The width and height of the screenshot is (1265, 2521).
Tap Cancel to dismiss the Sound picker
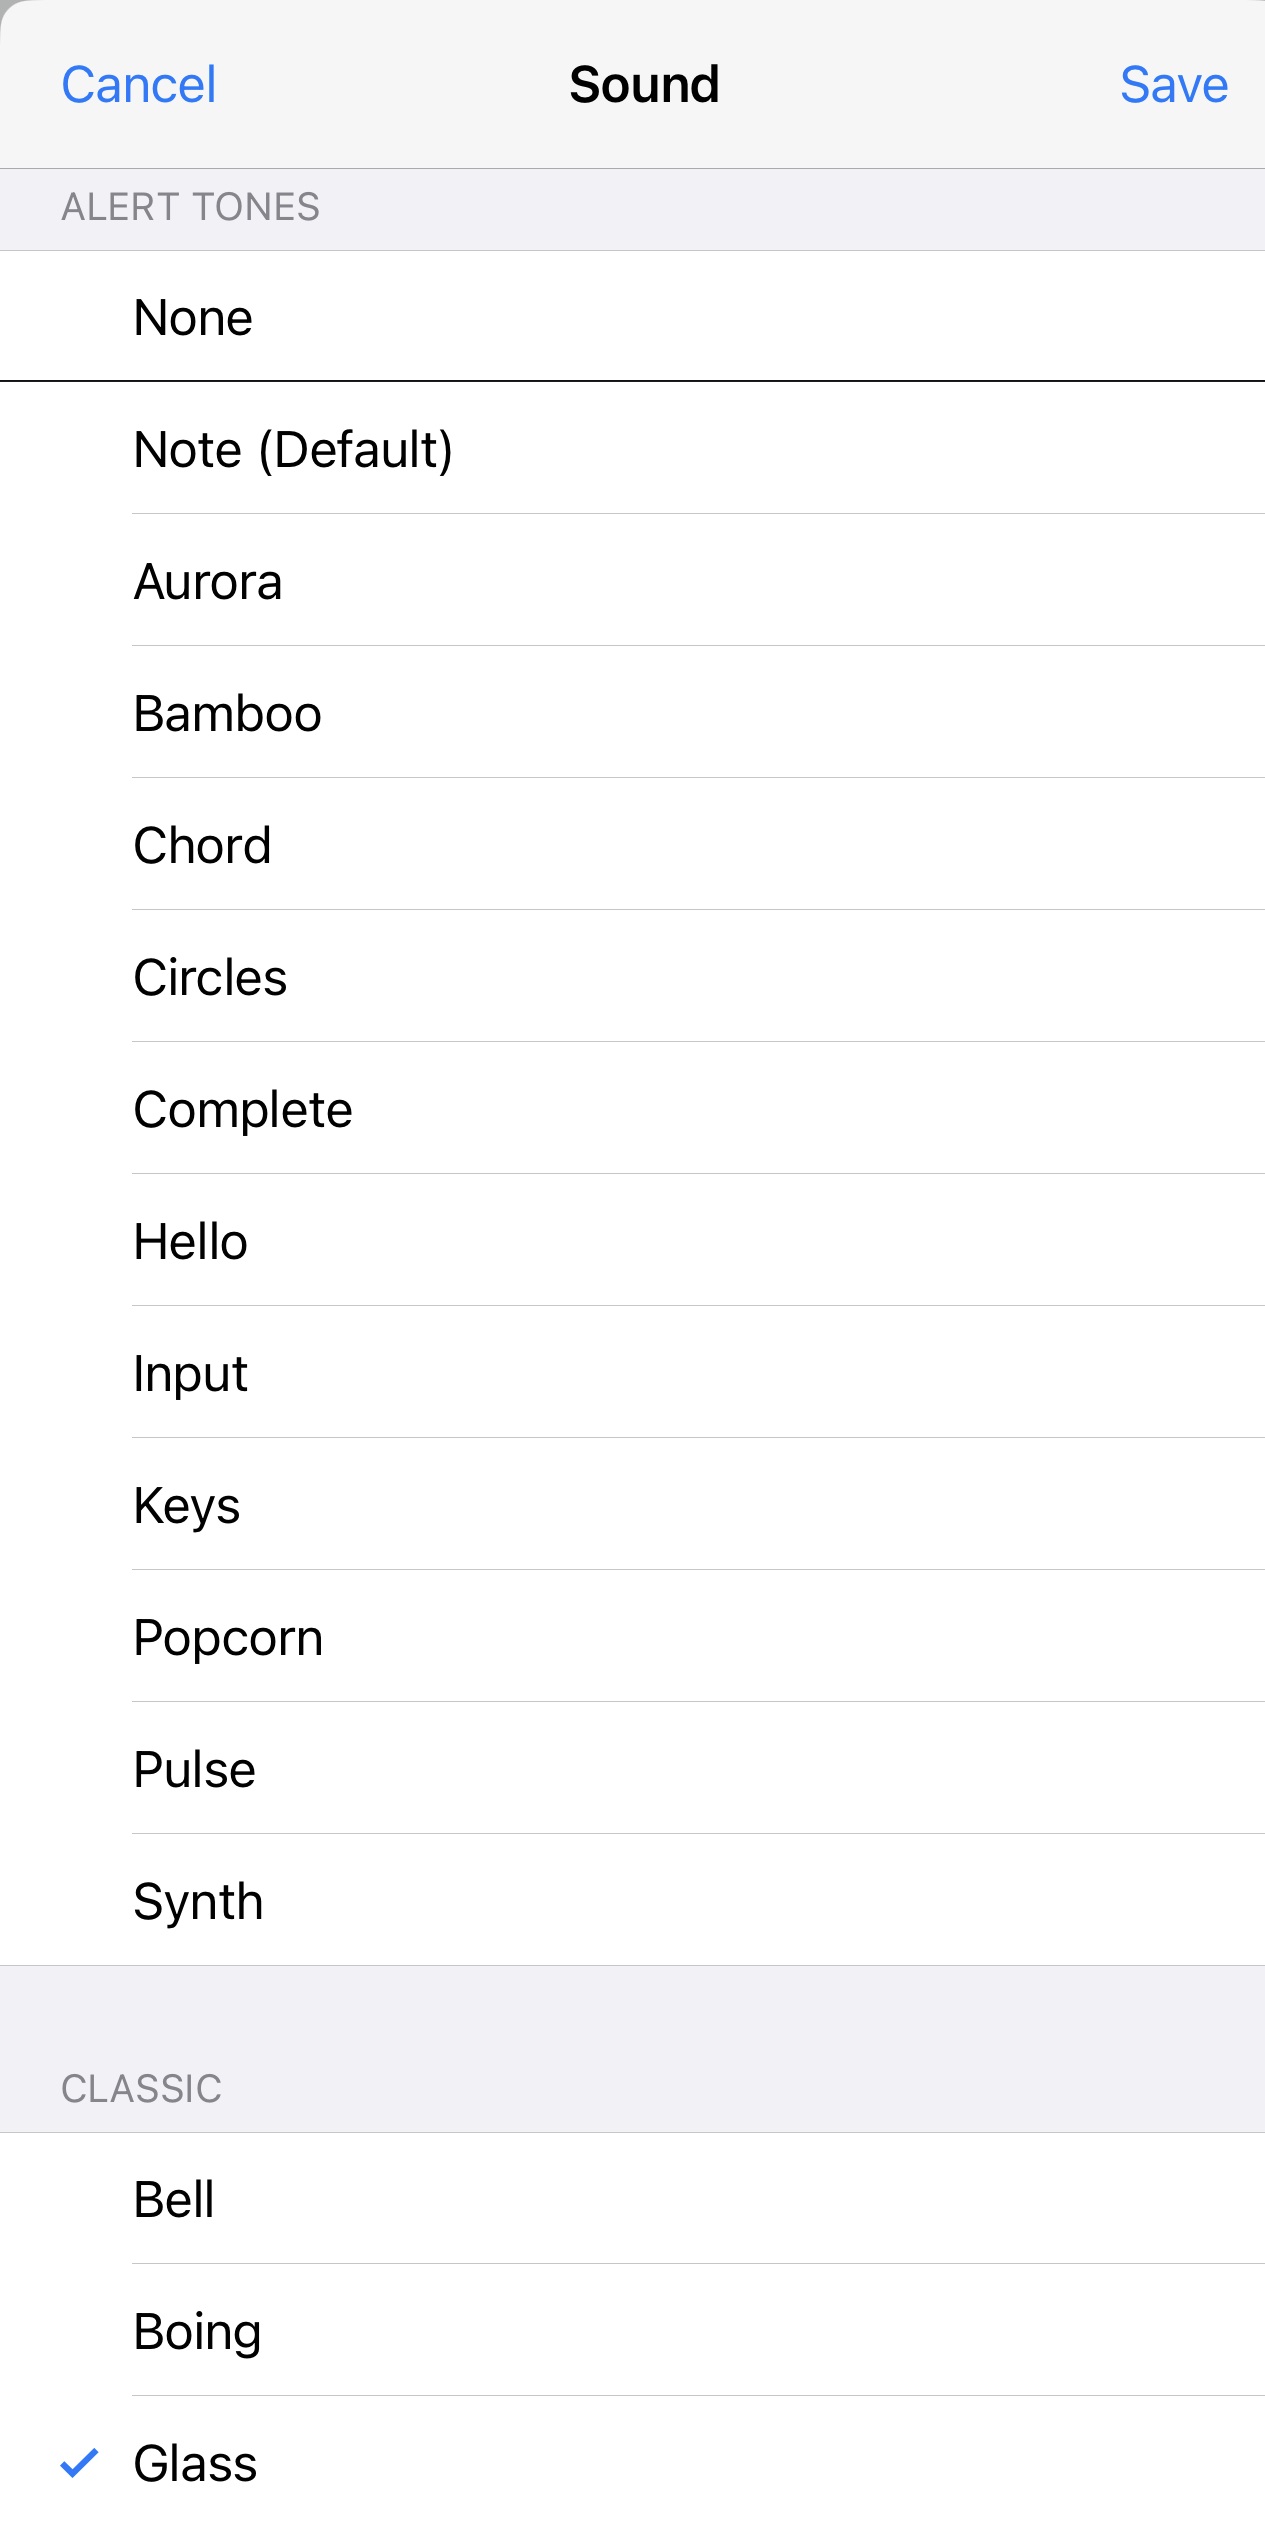(137, 84)
